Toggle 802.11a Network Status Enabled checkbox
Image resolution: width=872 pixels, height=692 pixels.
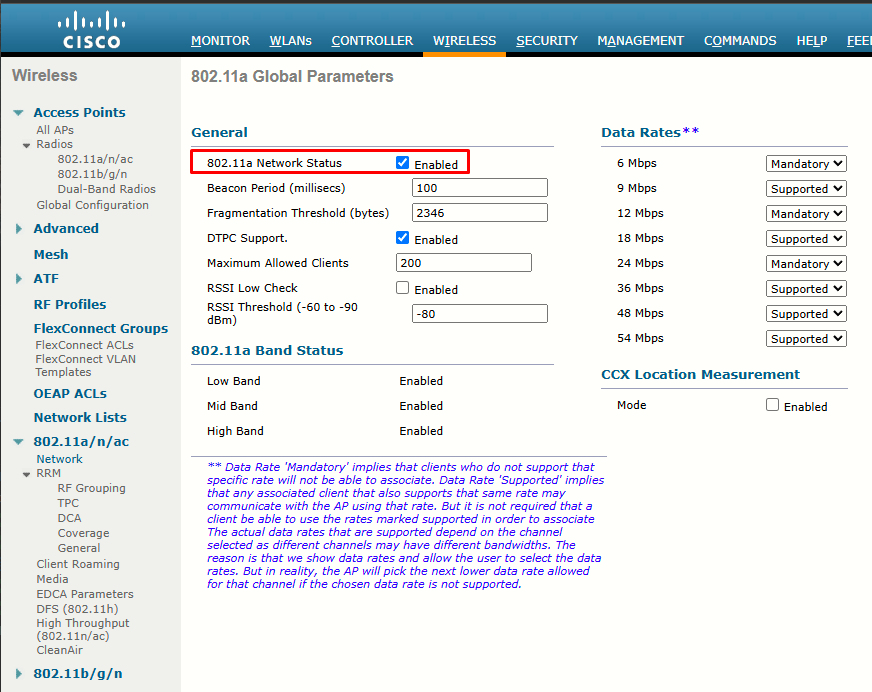tap(402, 162)
